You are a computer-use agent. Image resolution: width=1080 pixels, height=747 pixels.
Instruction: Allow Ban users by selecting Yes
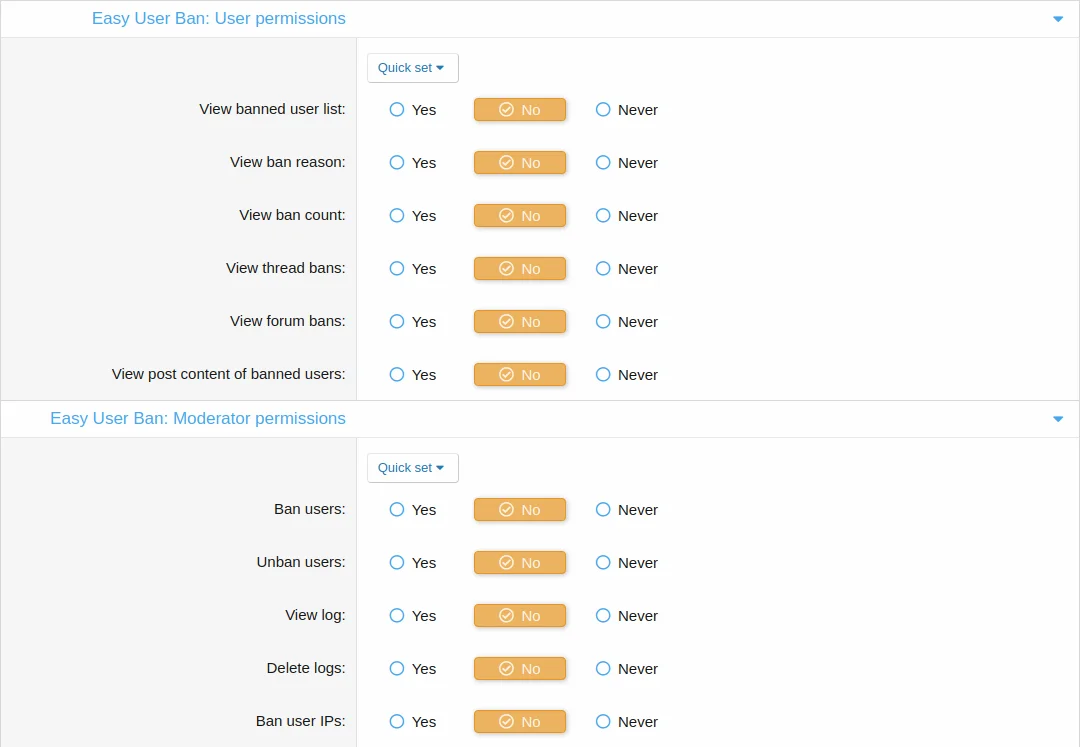tap(397, 510)
